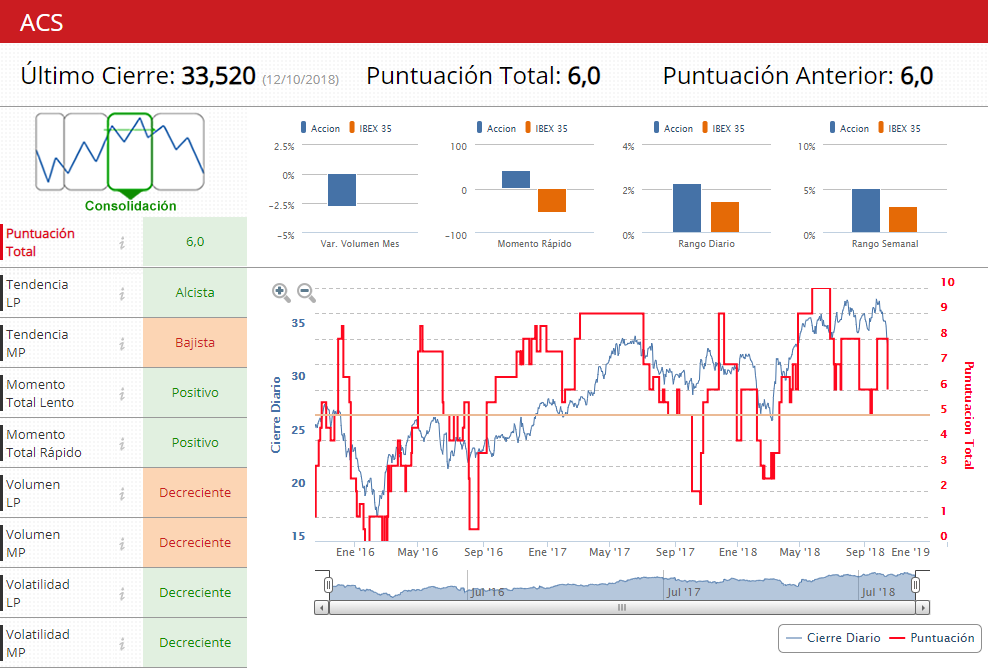989x668 pixels.
Task: Click the Alcista value for Tendencia LP
Action: [x=195, y=293]
